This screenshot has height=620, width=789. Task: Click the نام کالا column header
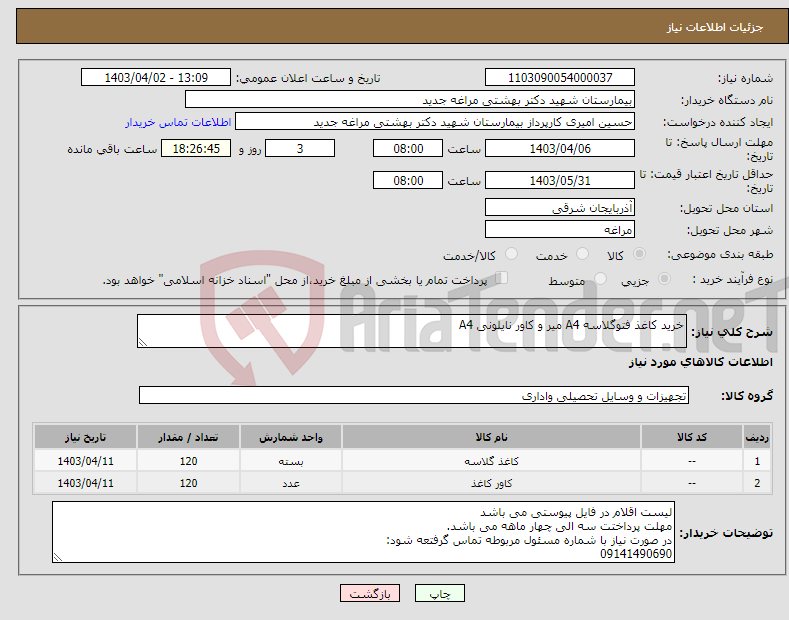click(x=491, y=437)
